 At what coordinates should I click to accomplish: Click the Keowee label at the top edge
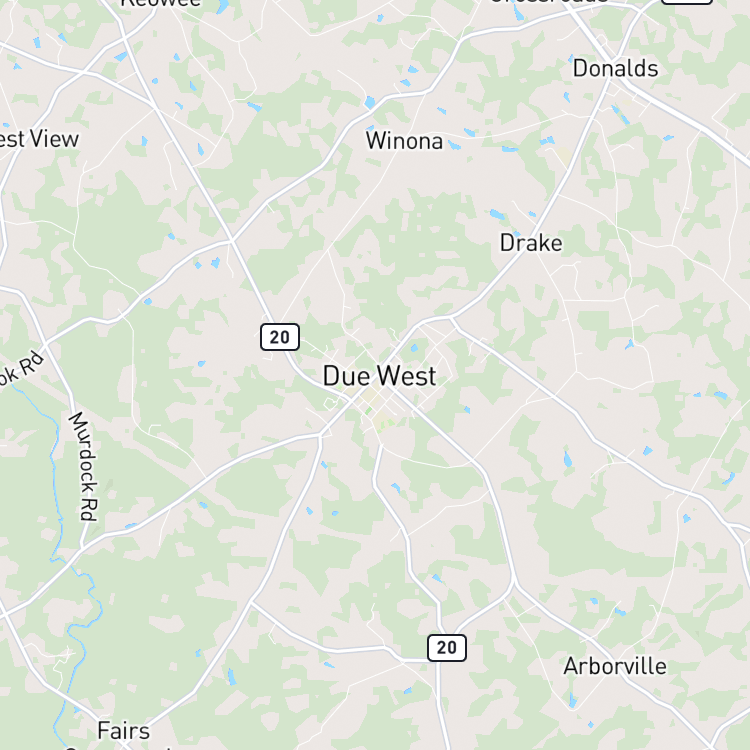click(x=161, y=3)
